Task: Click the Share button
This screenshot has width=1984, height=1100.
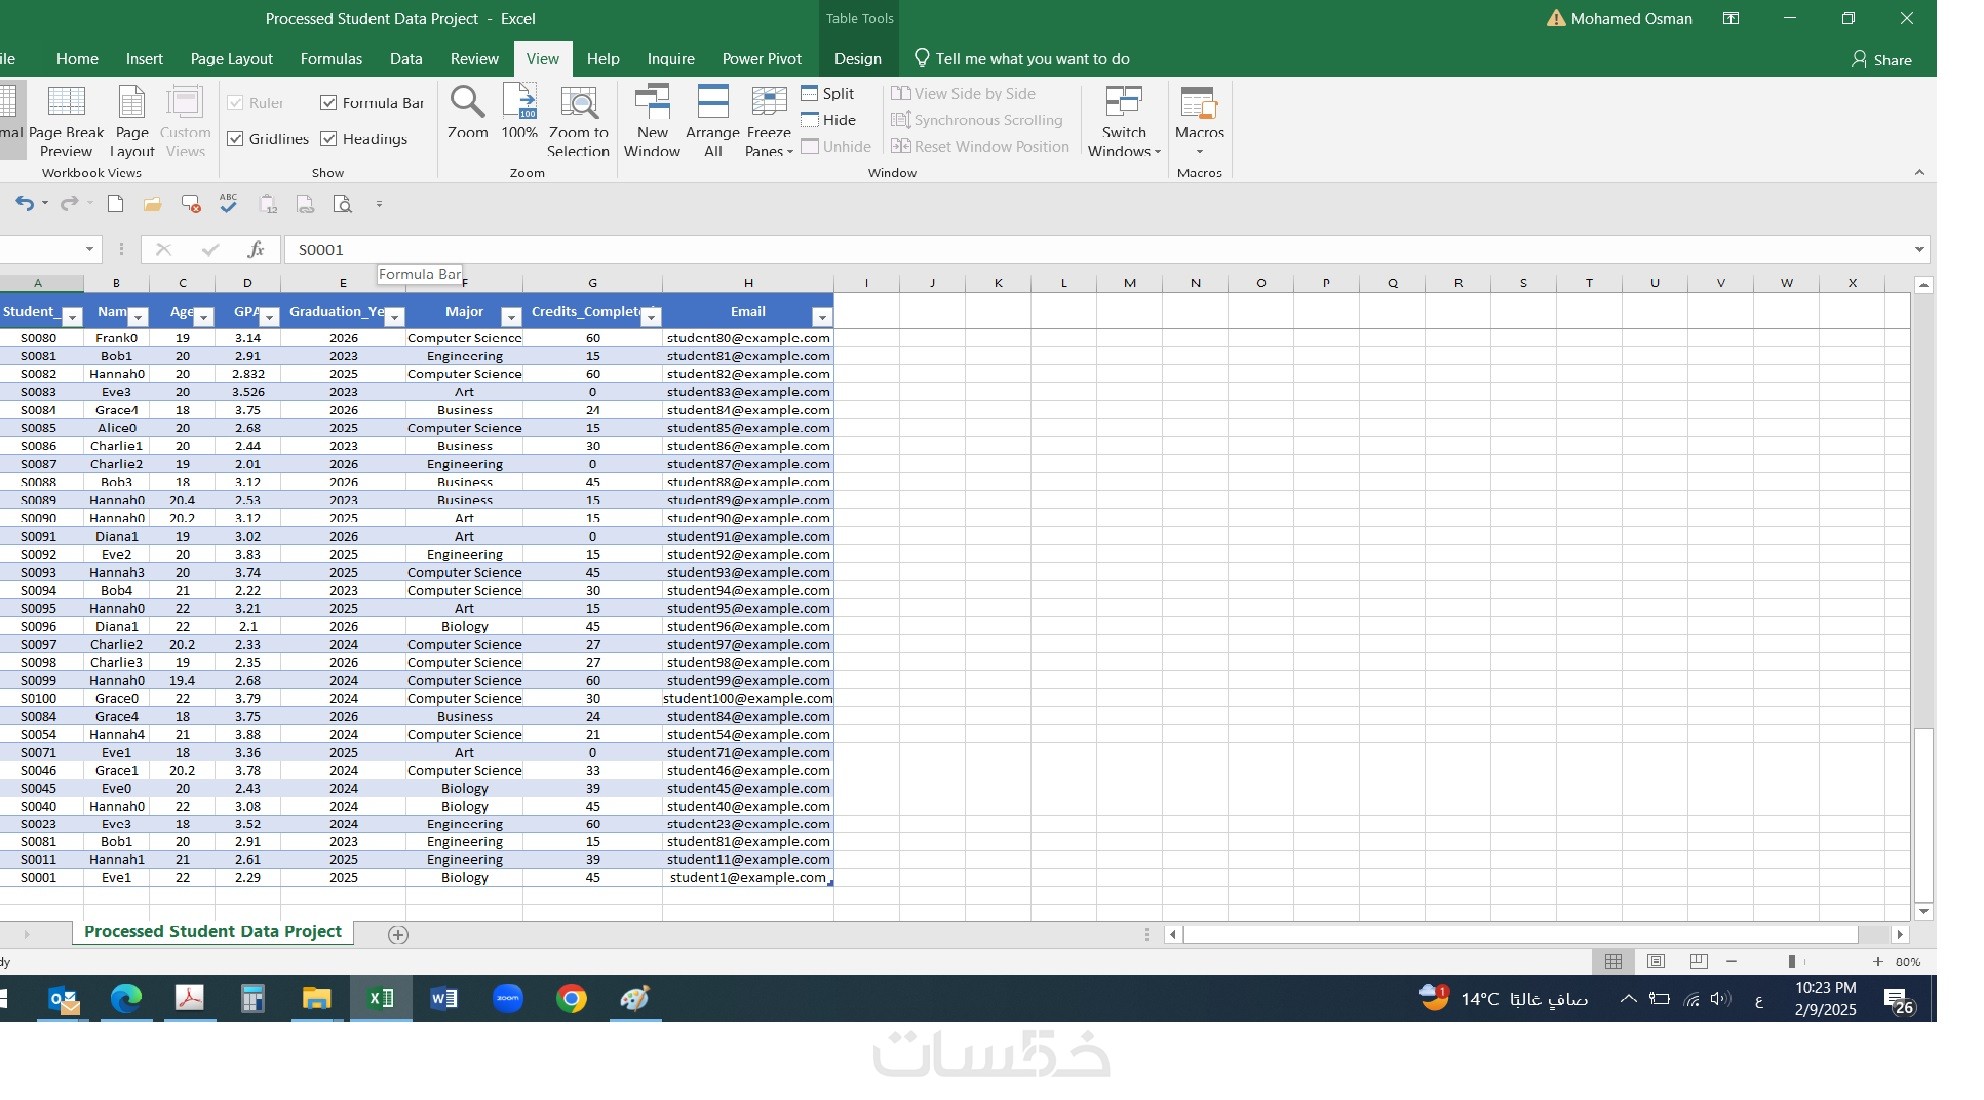Action: pos(1881,59)
